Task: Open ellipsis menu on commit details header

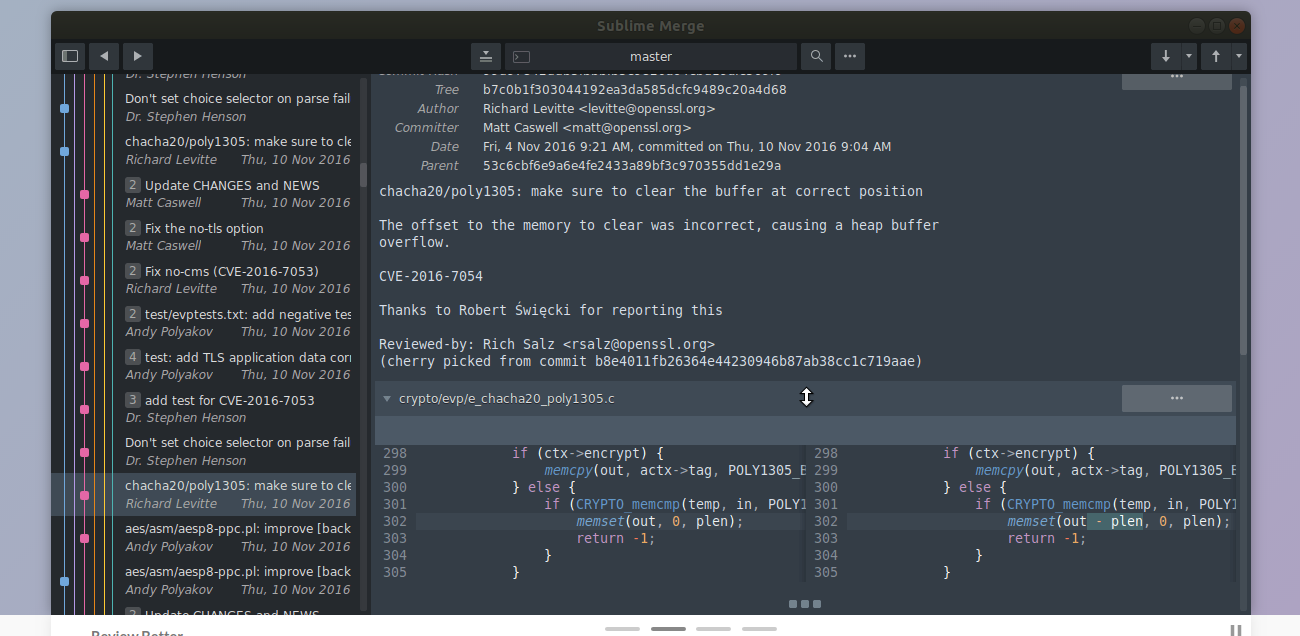Action: (x=1177, y=80)
